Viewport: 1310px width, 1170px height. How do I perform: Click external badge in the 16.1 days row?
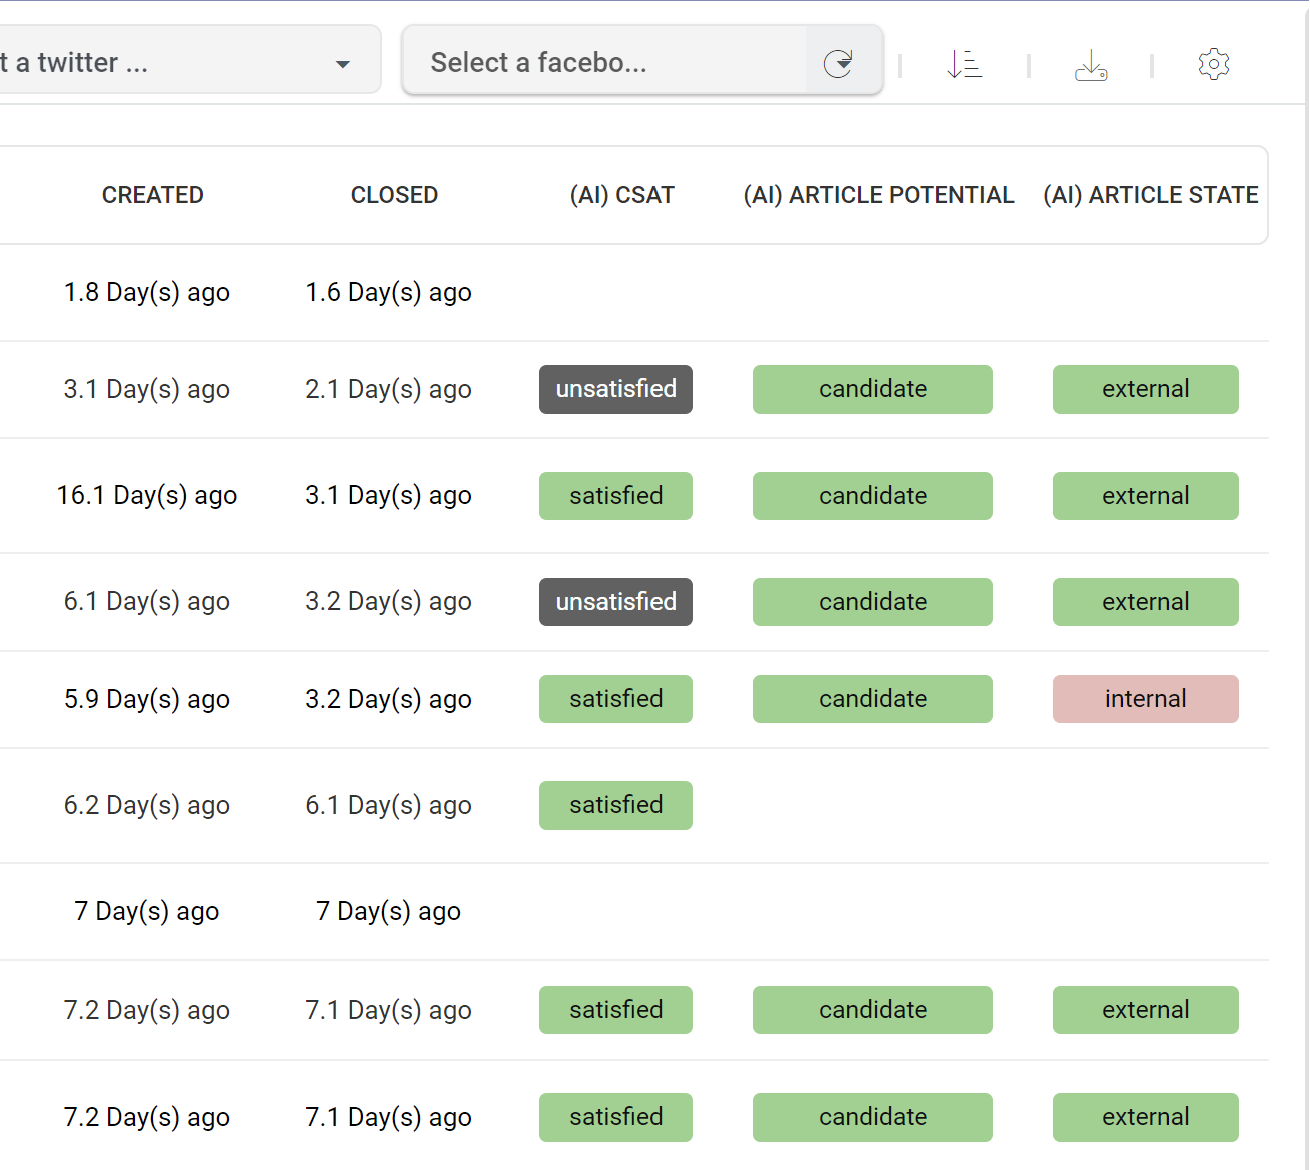click(1145, 496)
